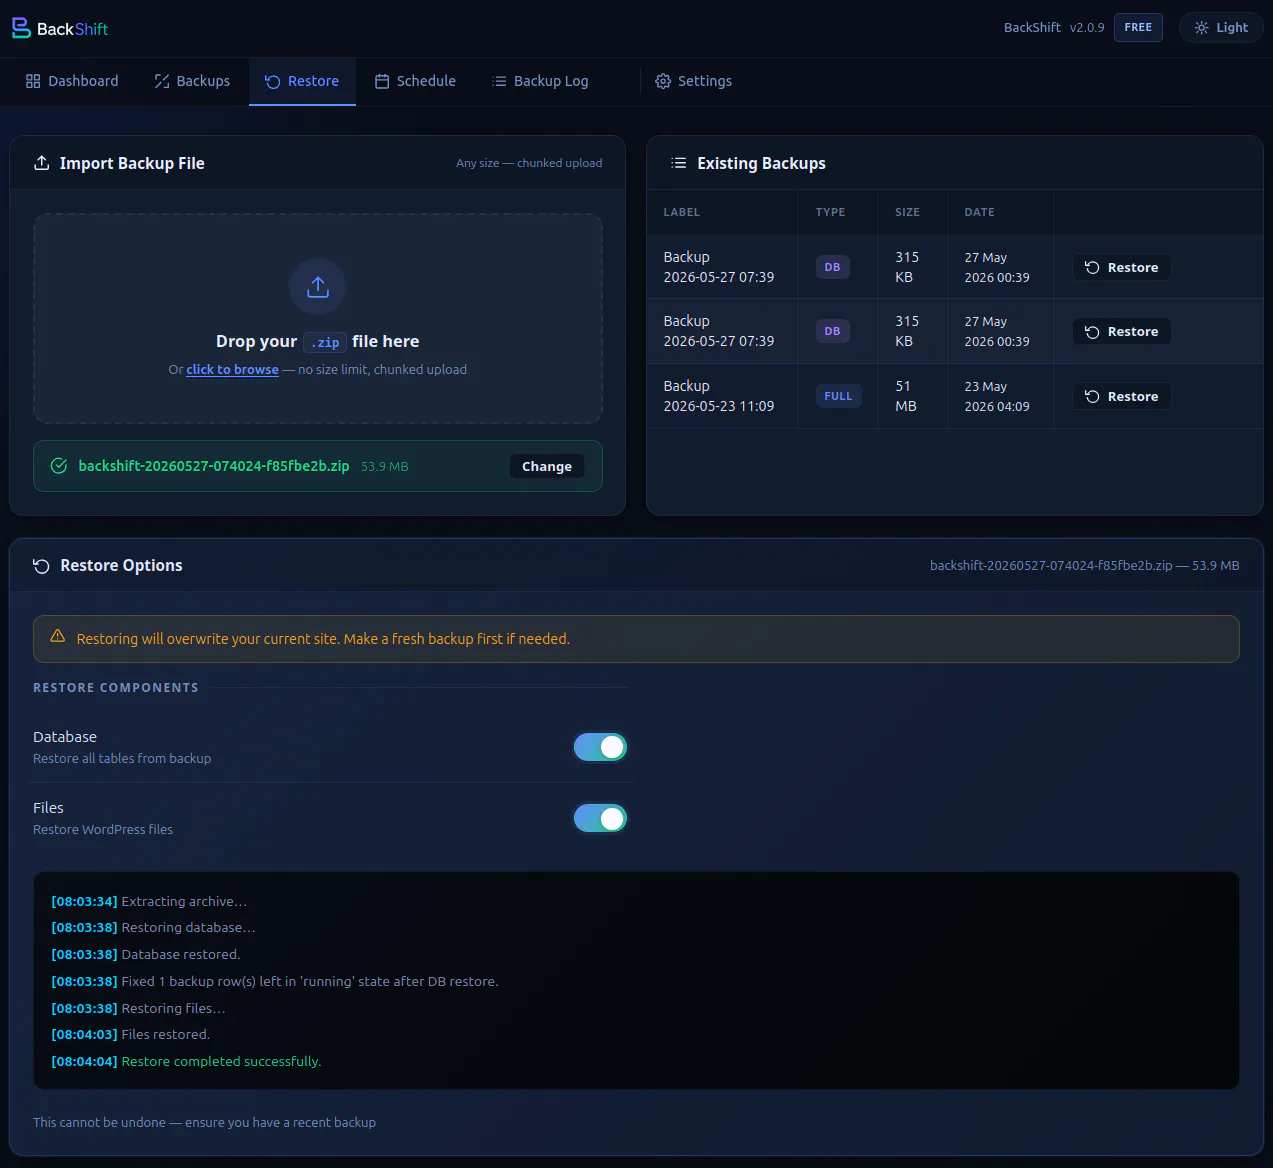
Task: Click 'This cannot be undone' footer note
Action: point(204,1122)
